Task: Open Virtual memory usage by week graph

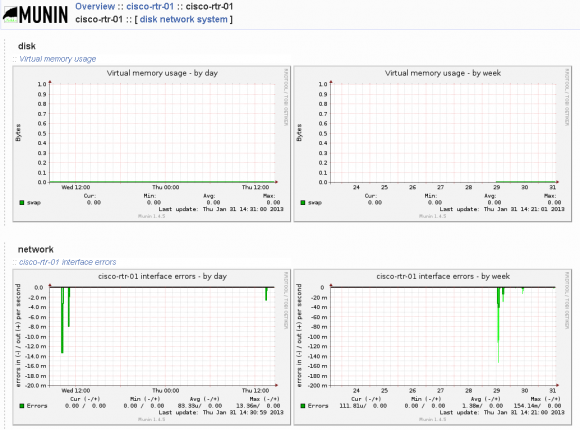Action: (433, 144)
